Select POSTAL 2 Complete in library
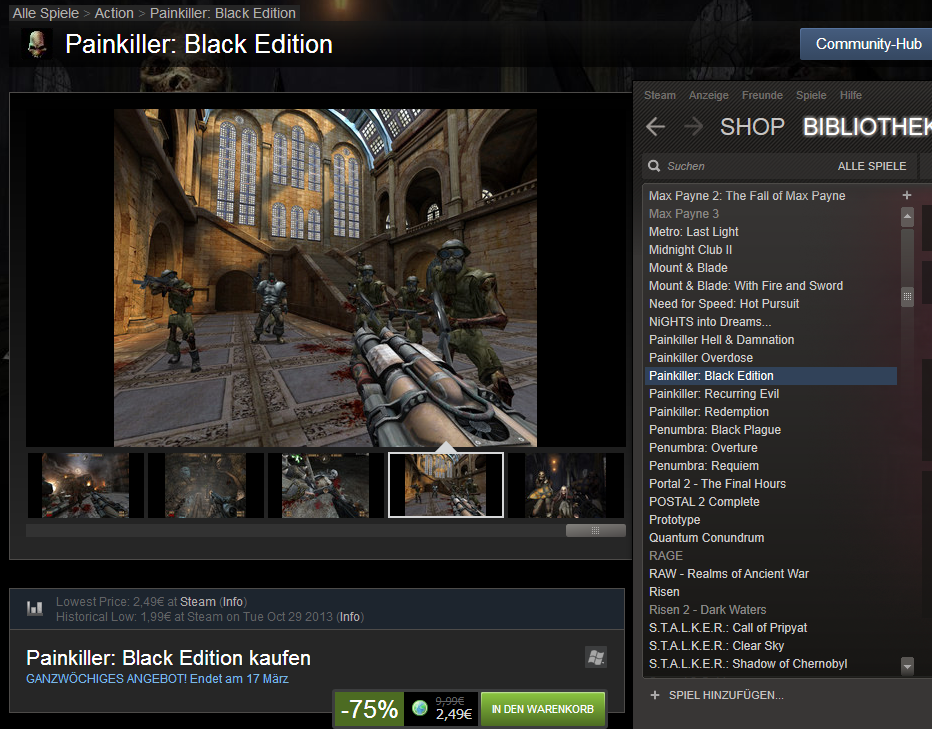The height and width of the screenshot is (729, 932). pyautogui.click(x=704, y=502)
